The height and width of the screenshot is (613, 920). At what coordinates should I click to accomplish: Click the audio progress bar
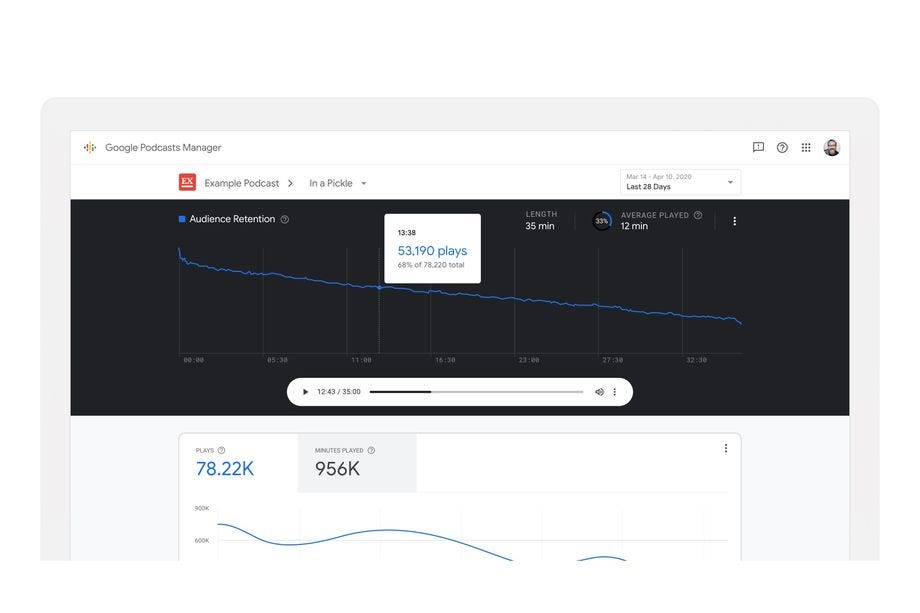pos(476,392)
